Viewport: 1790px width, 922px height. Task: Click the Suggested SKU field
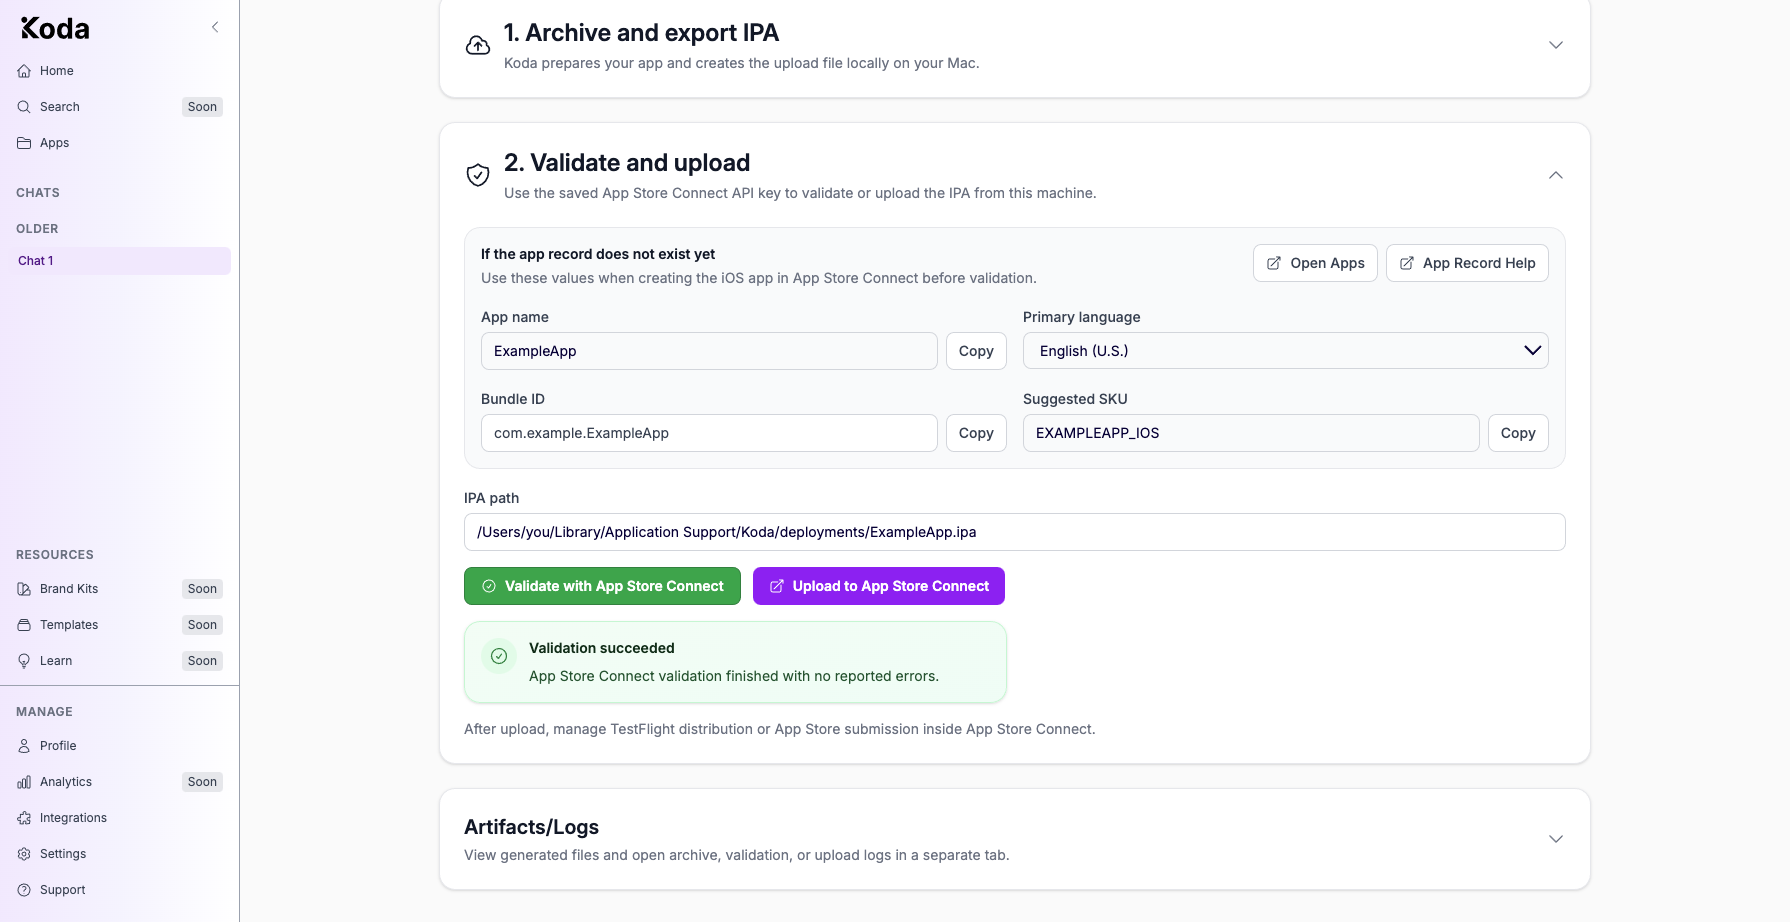click(x=1251, y=433)
